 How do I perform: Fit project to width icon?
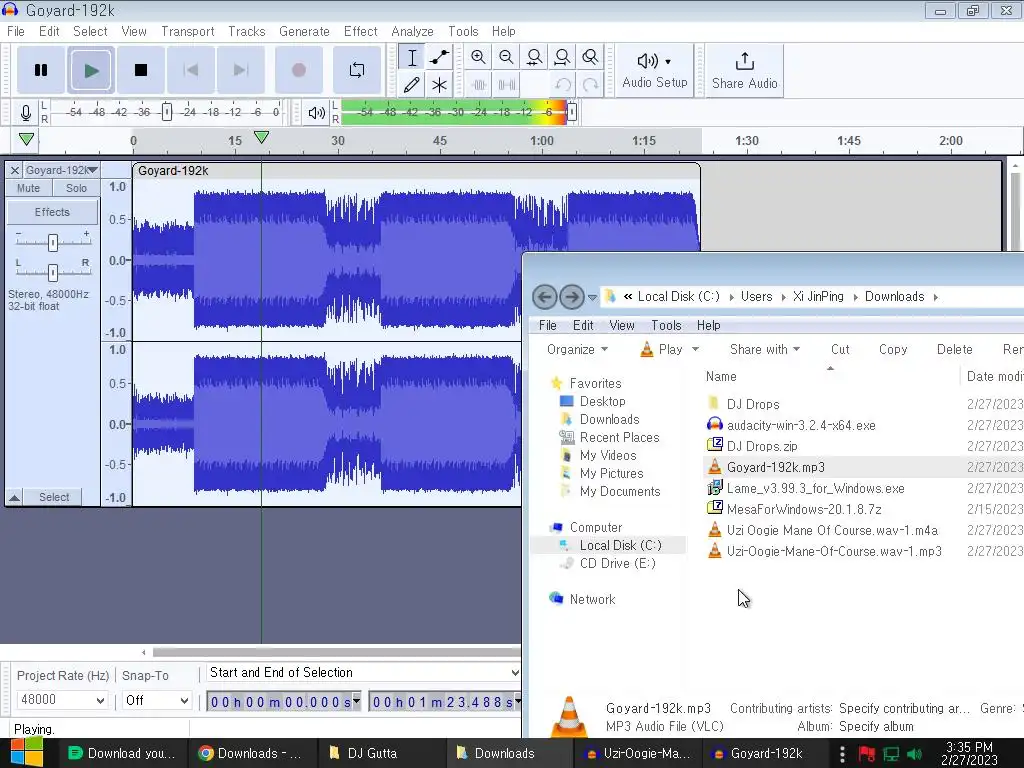(x=562, y=57)
